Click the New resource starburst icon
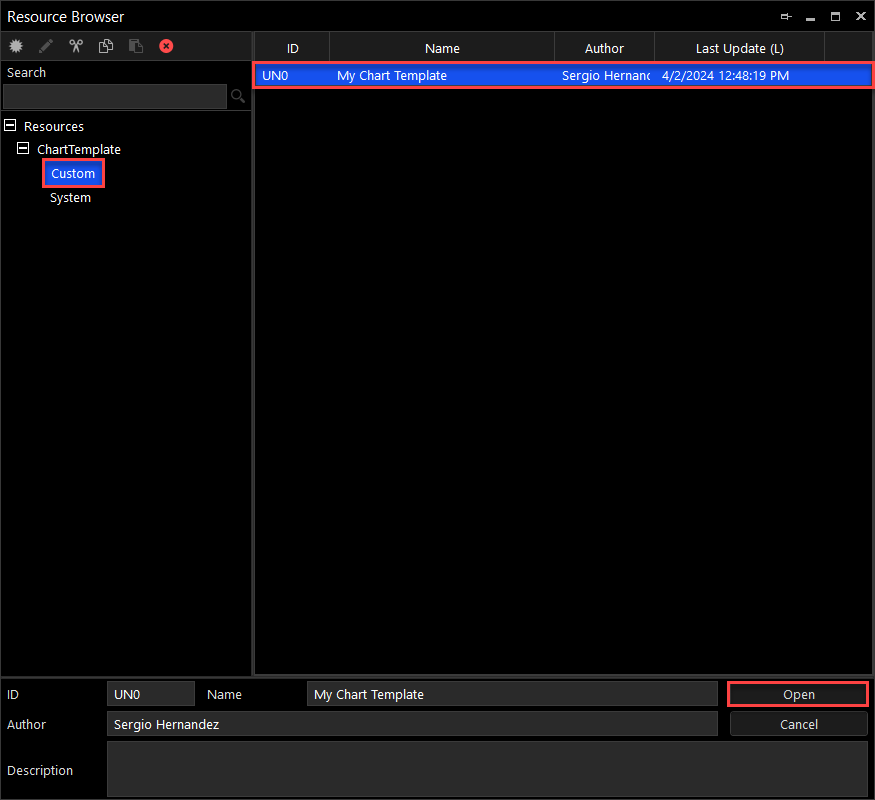This screenshot has width=875, height=800. click(x=16, y=46)
